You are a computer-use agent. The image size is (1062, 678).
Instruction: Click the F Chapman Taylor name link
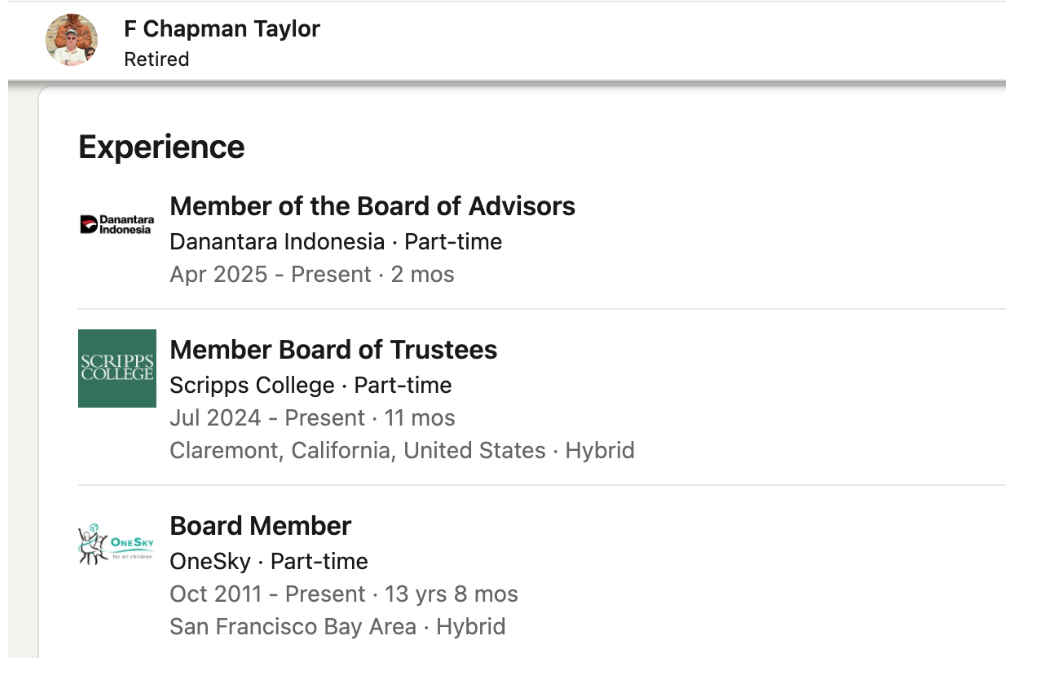pyautogui.click(x=222, y=29)
